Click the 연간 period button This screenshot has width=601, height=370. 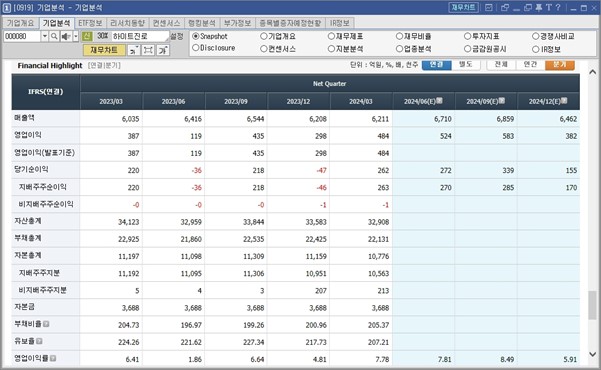(530, 64)
